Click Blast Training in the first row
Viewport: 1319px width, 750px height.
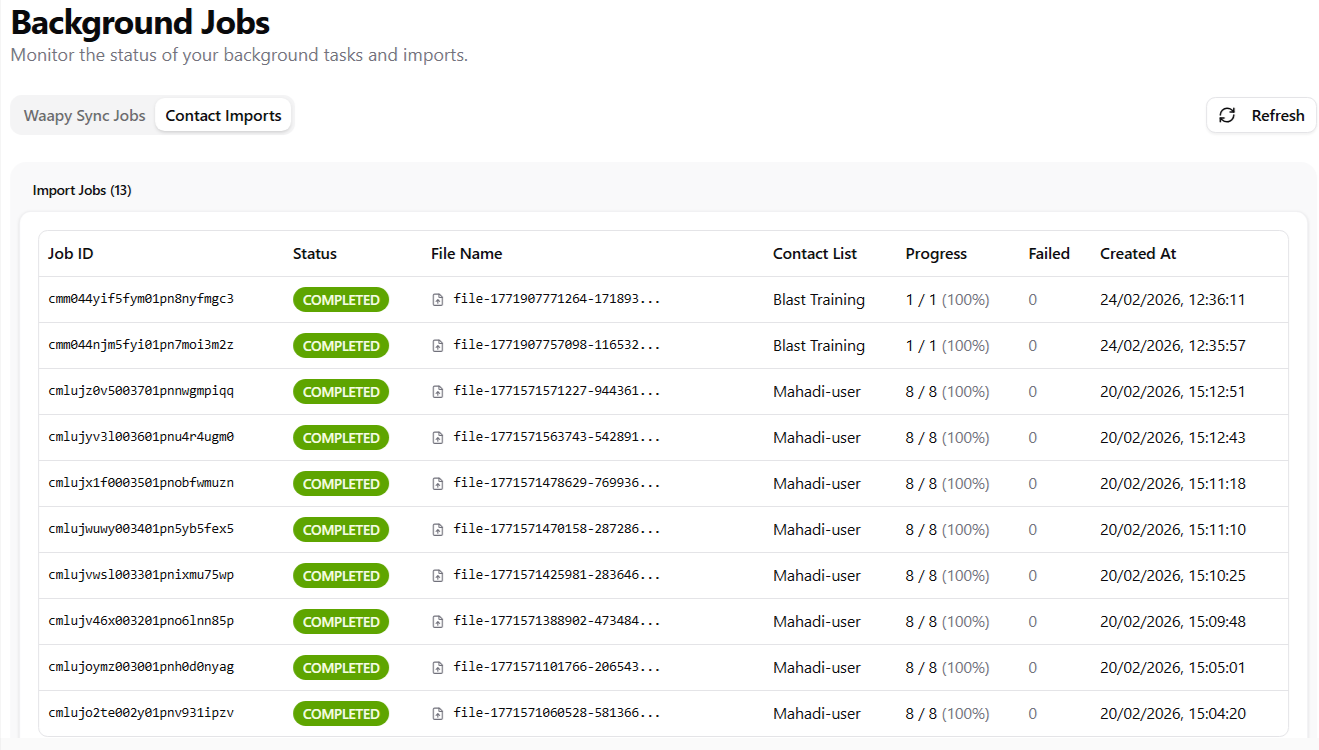pos(818,300)
